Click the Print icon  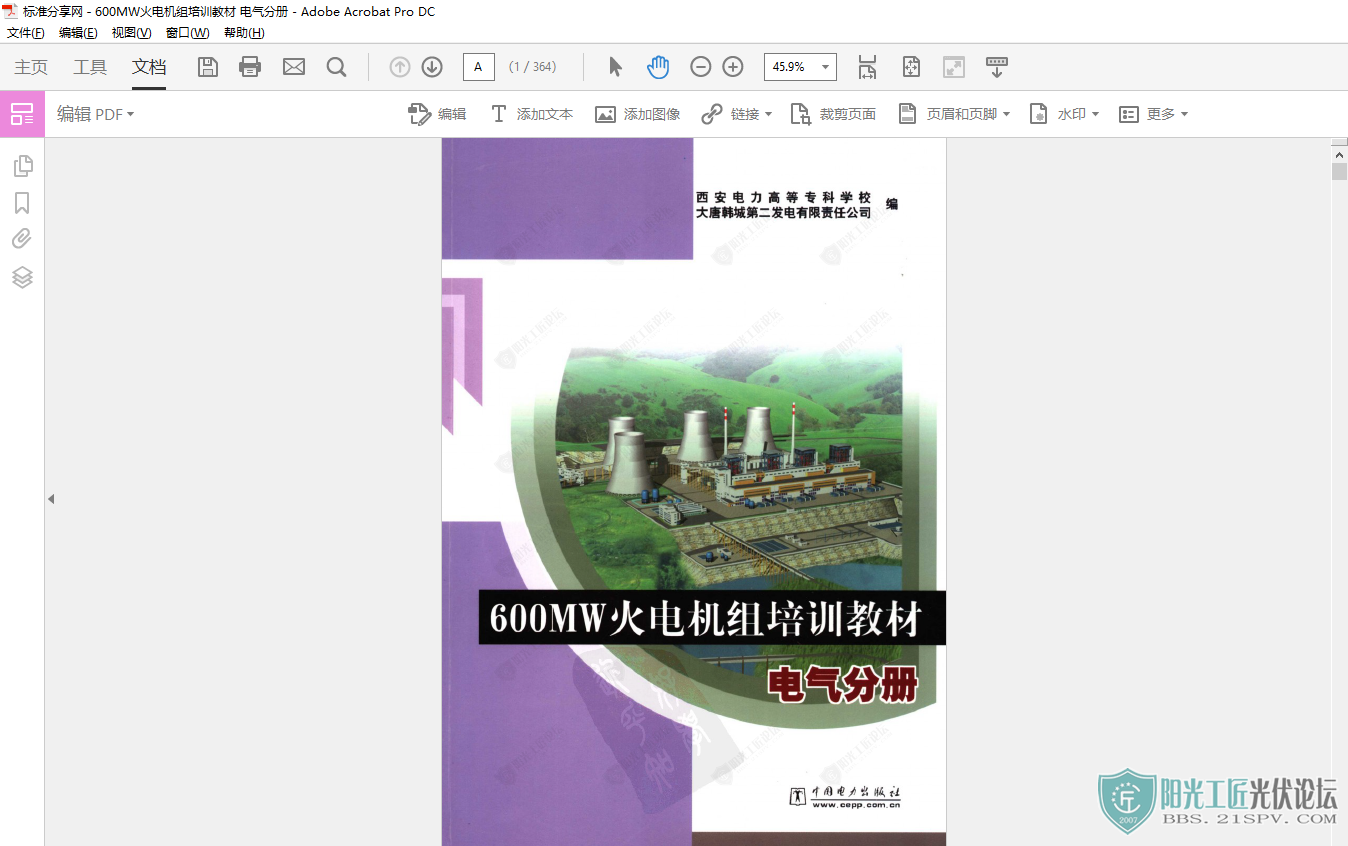(250, 67)
